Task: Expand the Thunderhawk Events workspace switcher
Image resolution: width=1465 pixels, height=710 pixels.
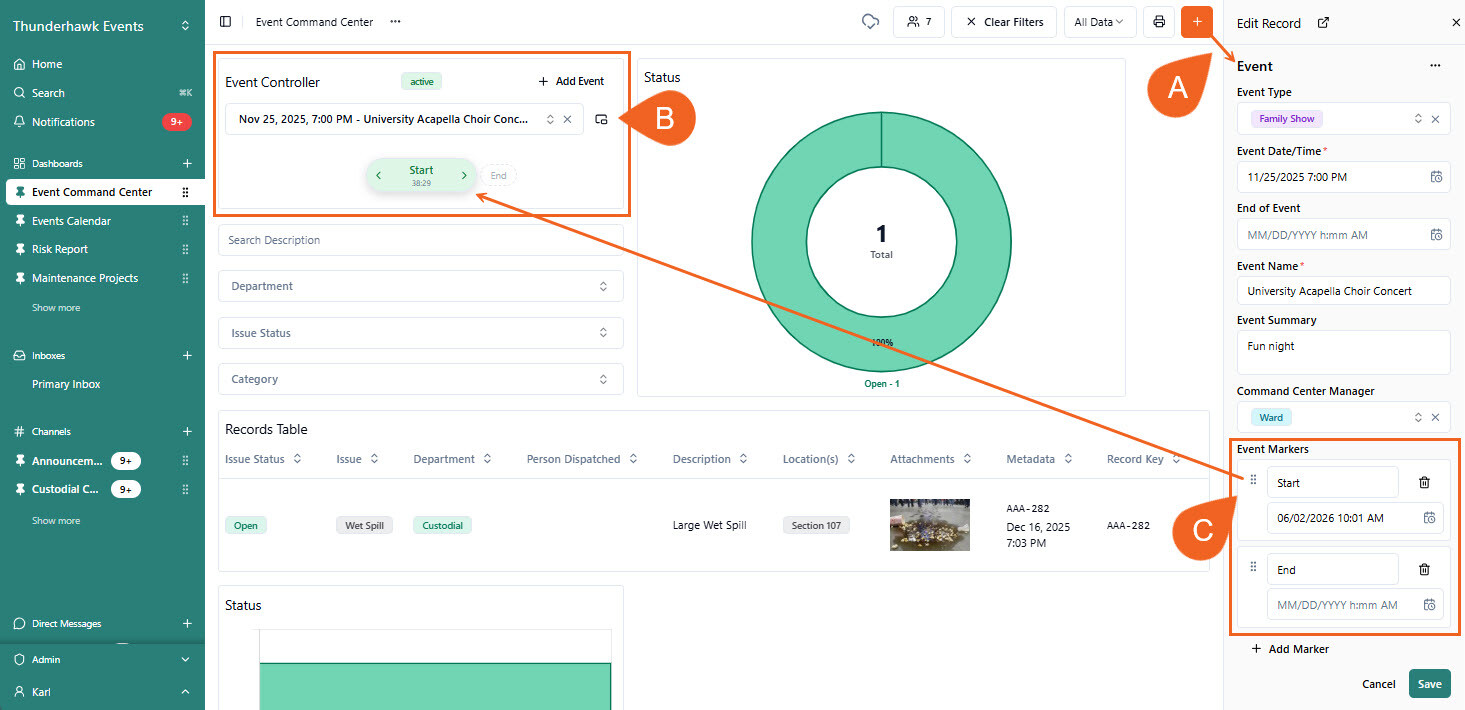Action: coord(185,26)
